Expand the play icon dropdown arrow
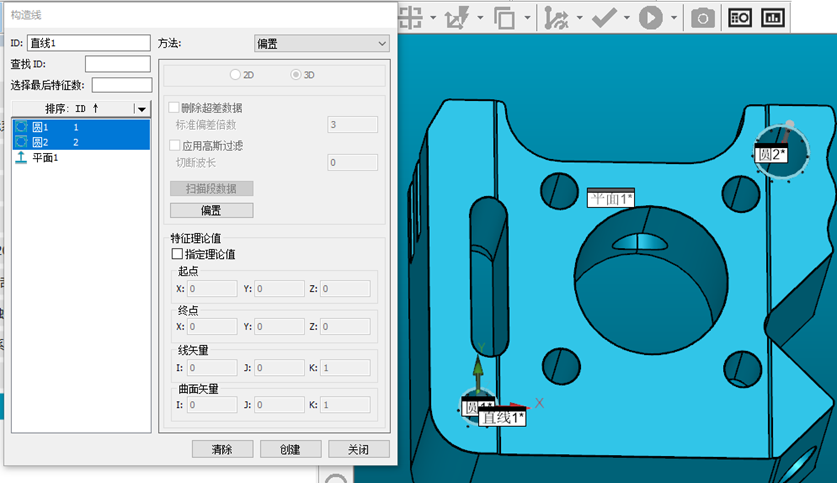 [674, 18]
